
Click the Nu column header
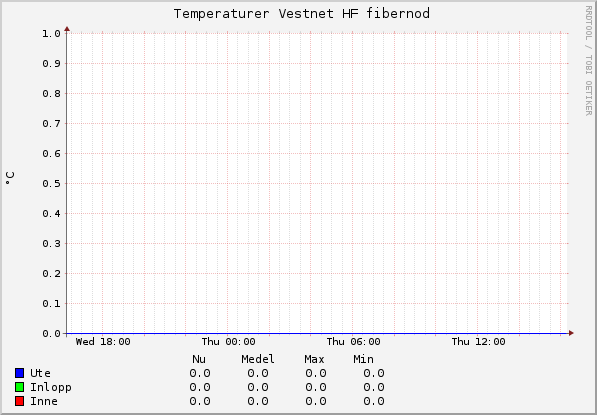tap(199, 359)
